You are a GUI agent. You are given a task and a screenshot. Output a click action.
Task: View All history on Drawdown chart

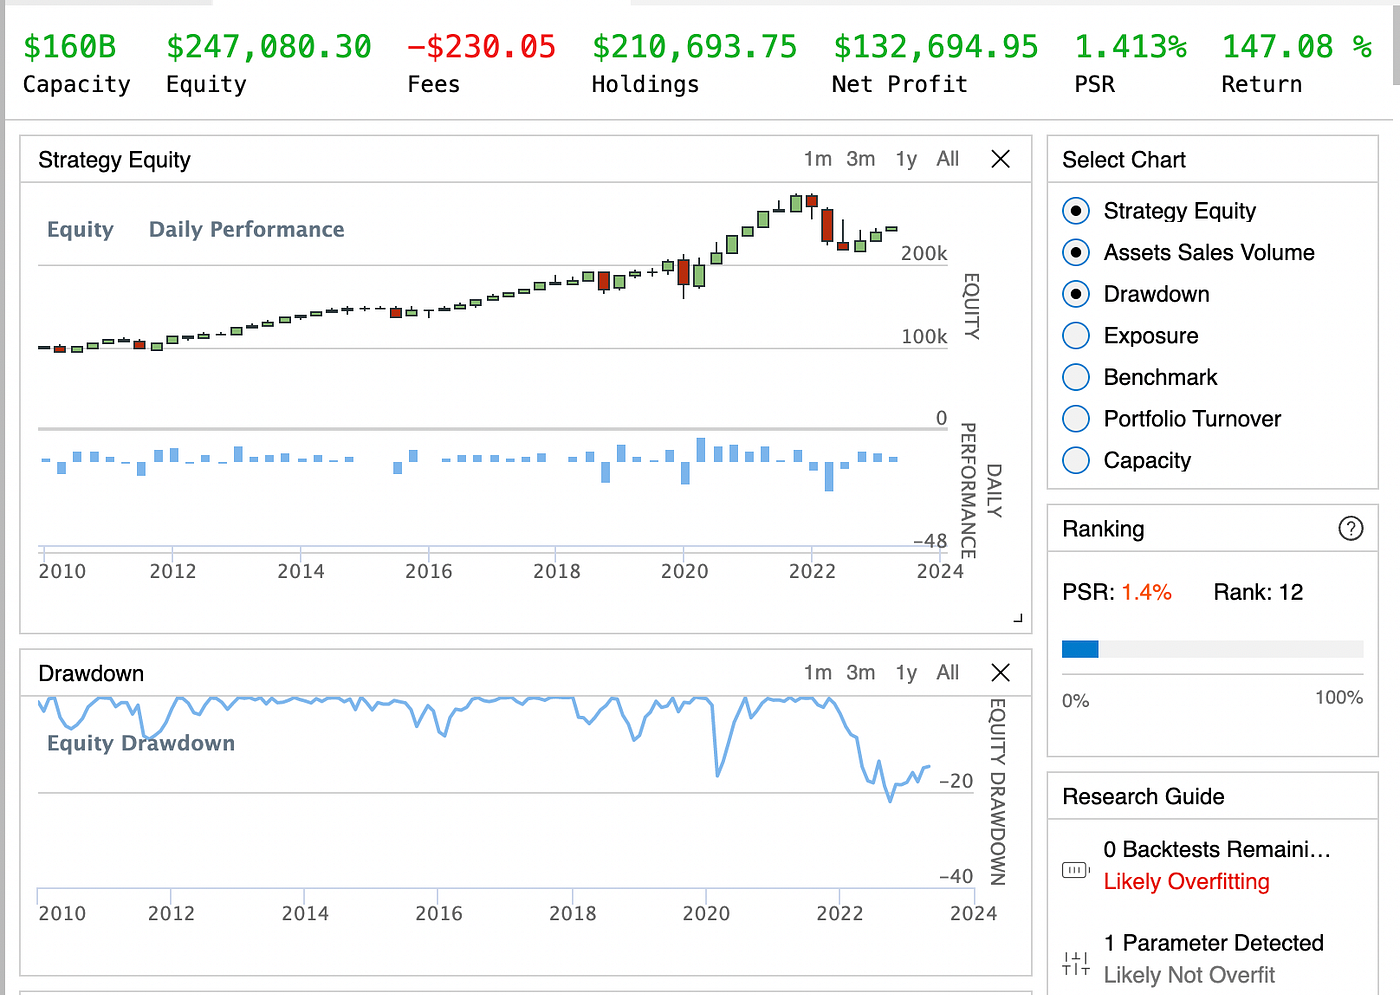pos(947,672)
